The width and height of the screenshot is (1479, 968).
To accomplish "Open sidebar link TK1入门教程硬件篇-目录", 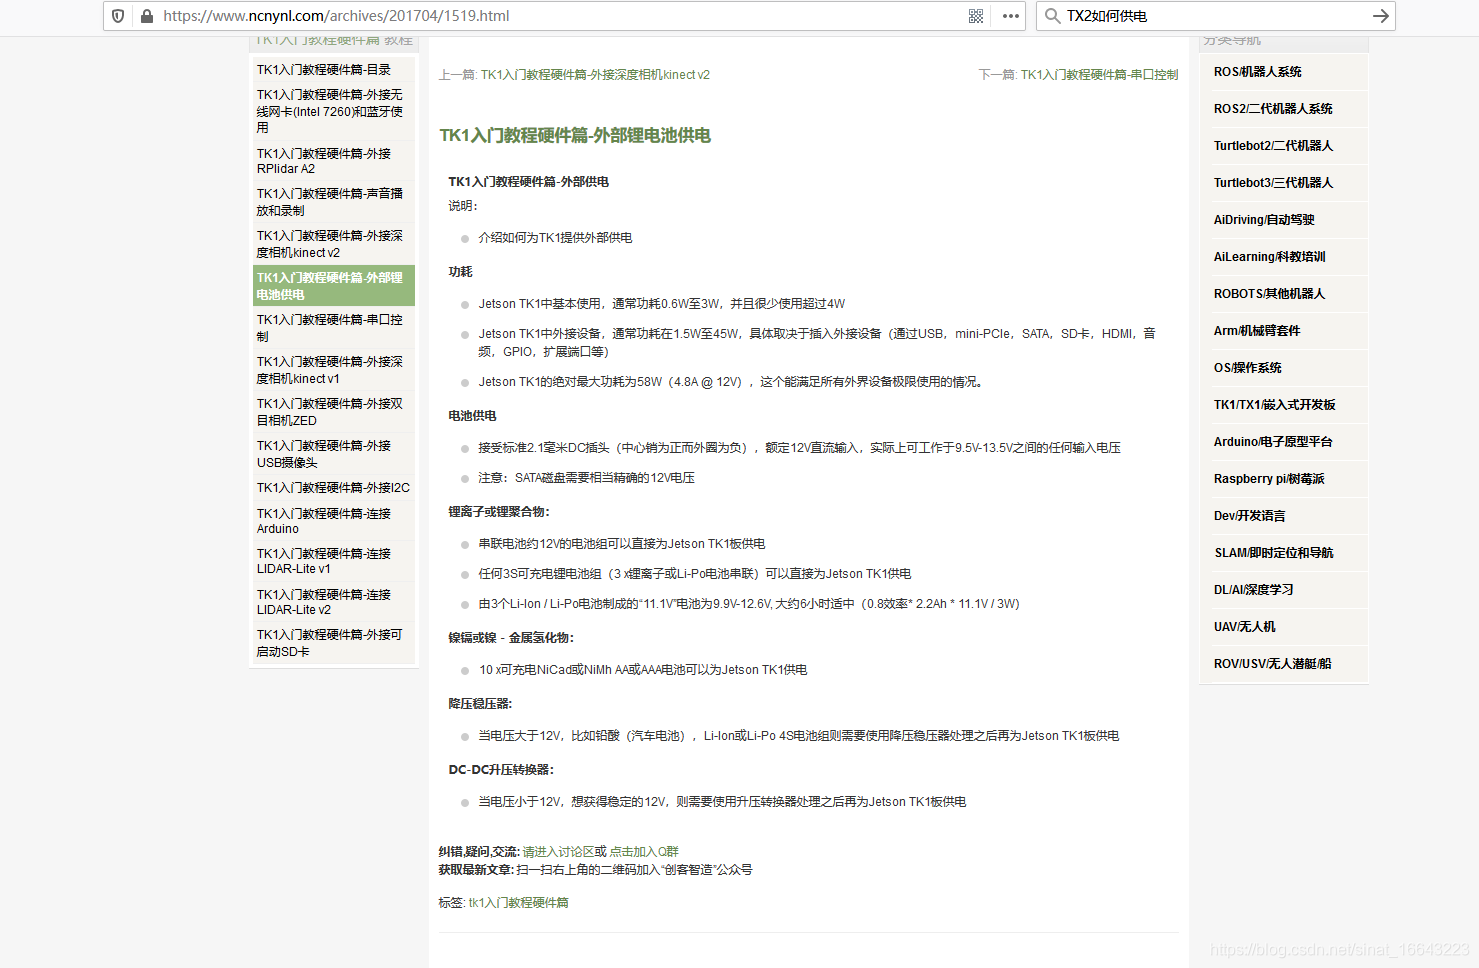I will coord(324,70).
